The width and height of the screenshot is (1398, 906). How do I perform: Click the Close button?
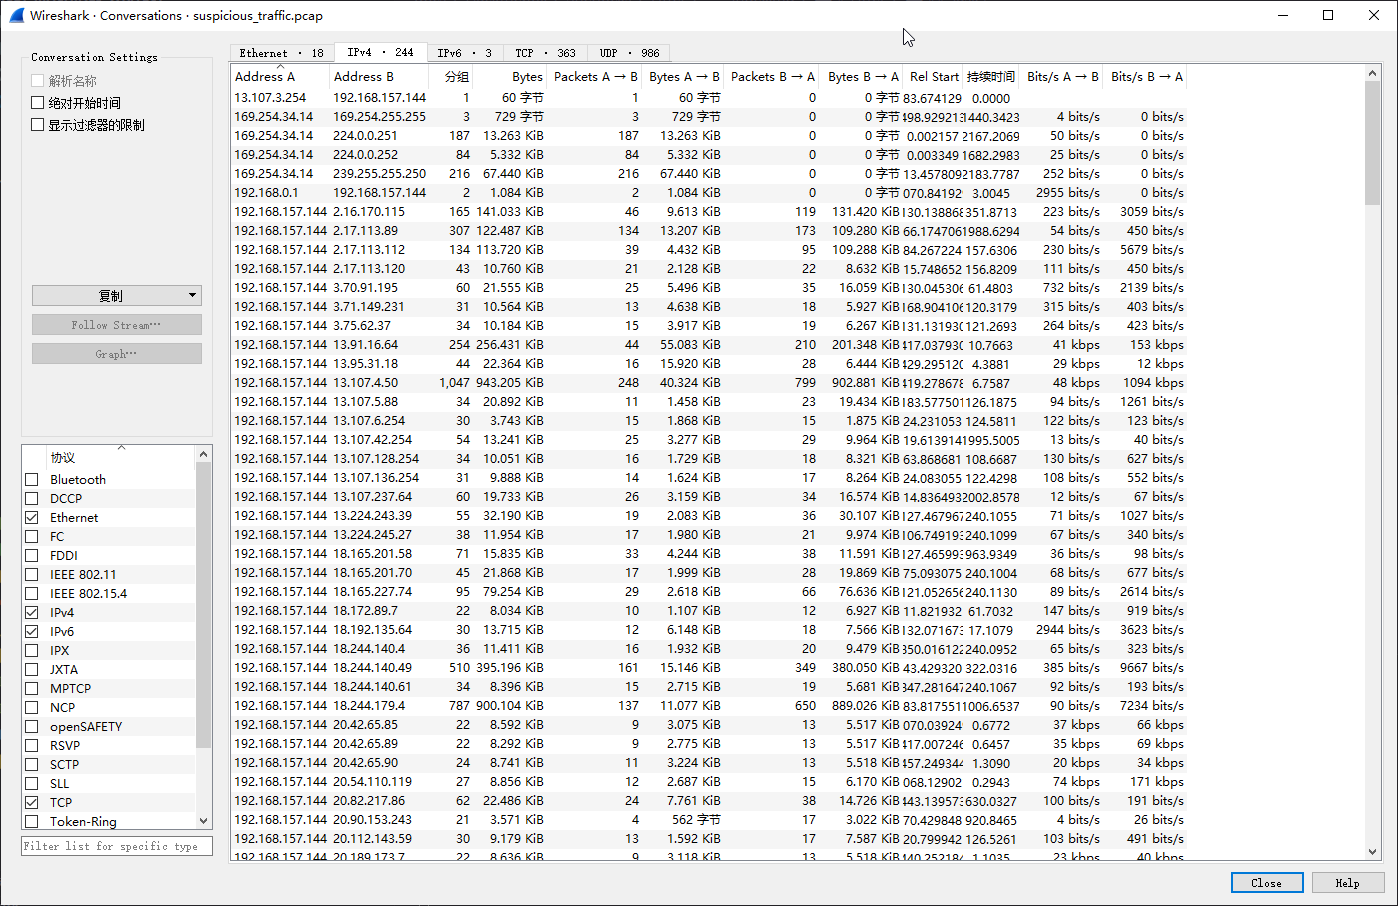click(1267, 883)
